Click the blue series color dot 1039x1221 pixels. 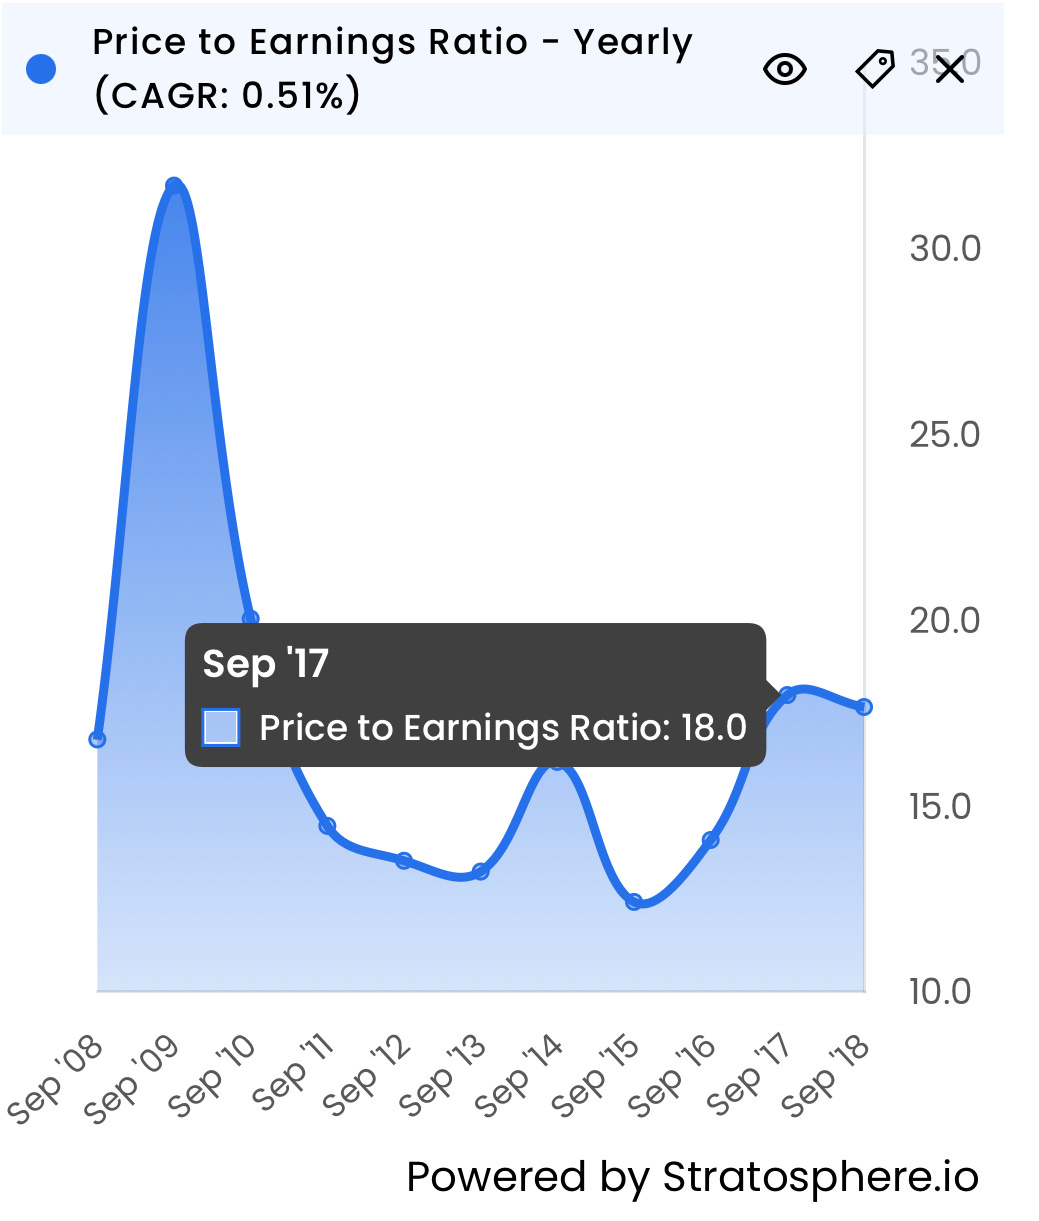[x=41, y=69]
